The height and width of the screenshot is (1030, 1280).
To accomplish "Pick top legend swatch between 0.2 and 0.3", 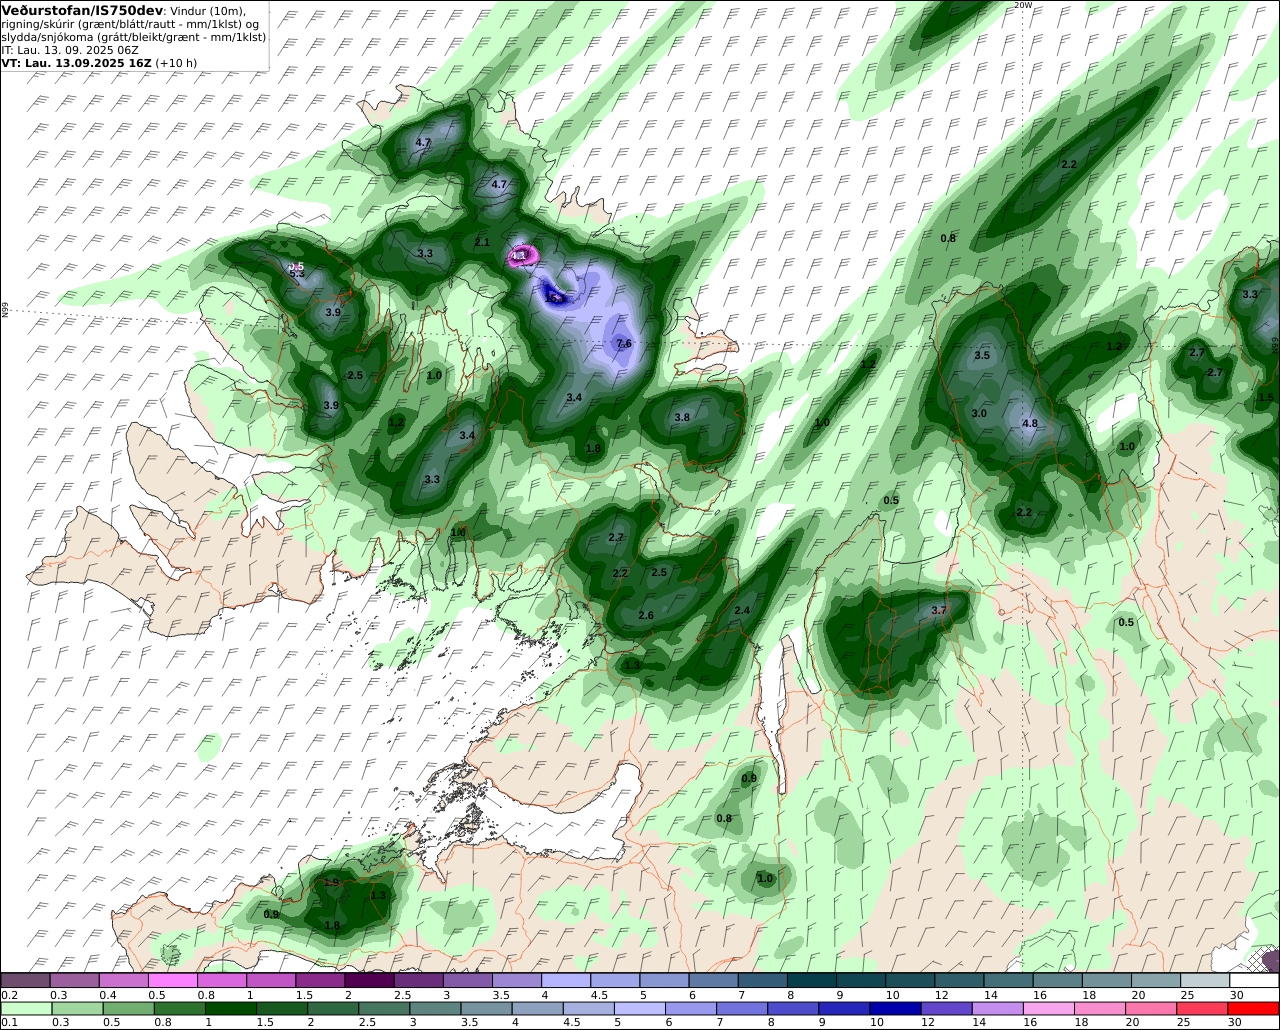I will coord(25,980).
